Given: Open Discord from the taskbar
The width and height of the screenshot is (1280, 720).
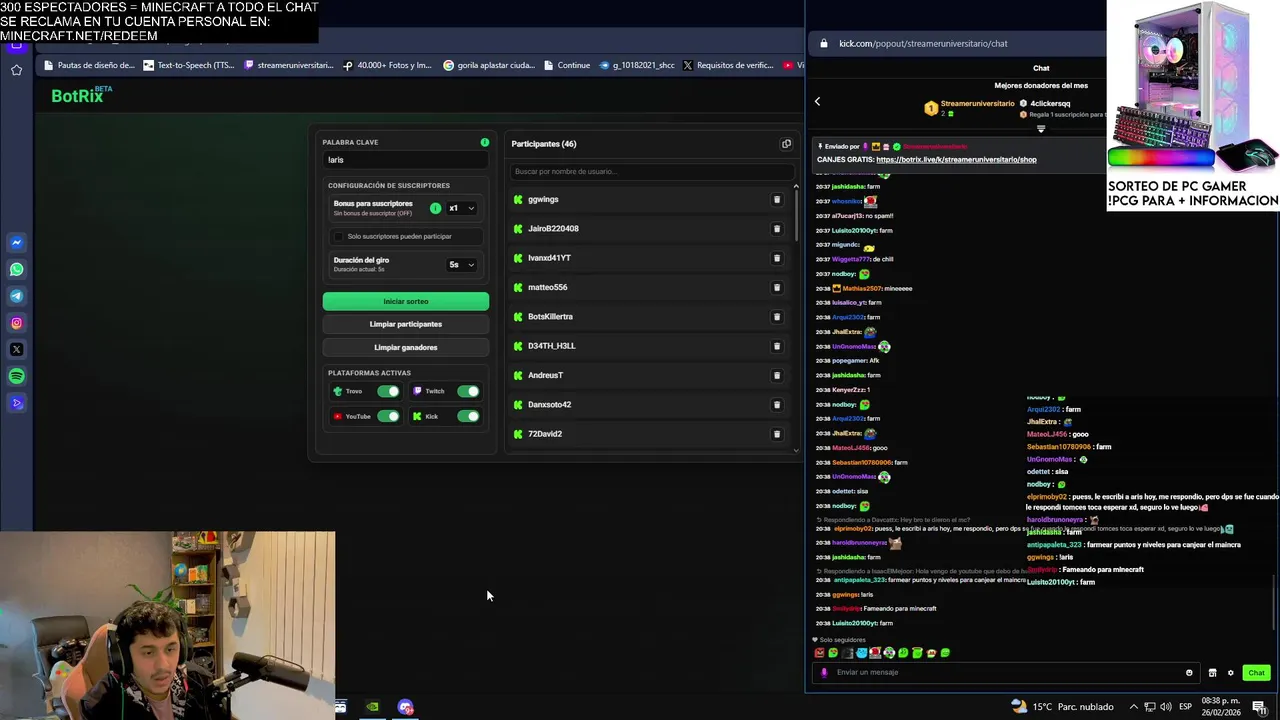Looking at the screenshot, I should point(405,707).
